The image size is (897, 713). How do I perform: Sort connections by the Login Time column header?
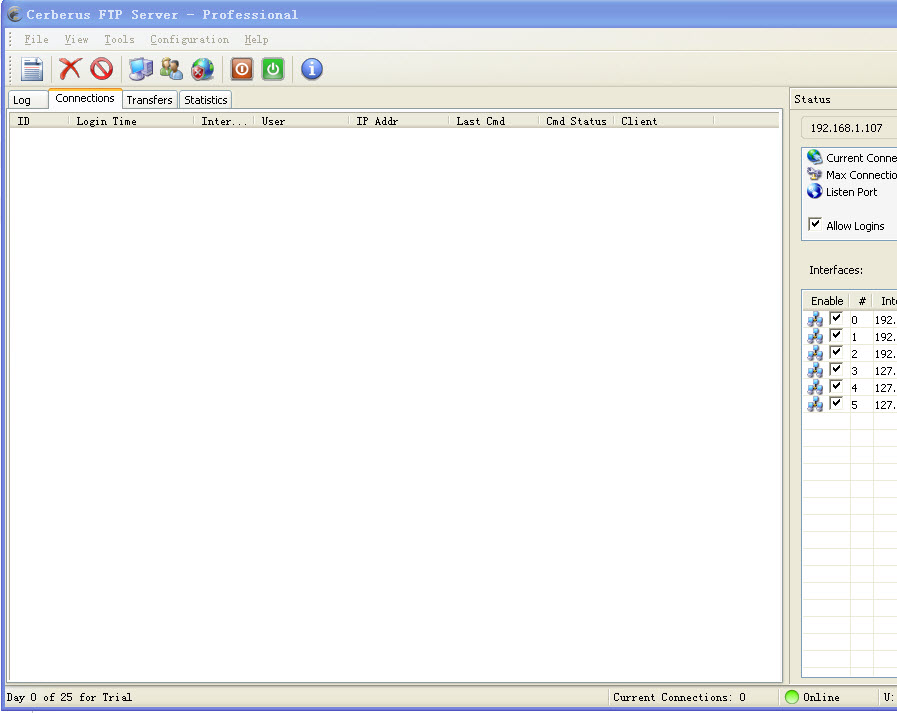coord(107,121)
